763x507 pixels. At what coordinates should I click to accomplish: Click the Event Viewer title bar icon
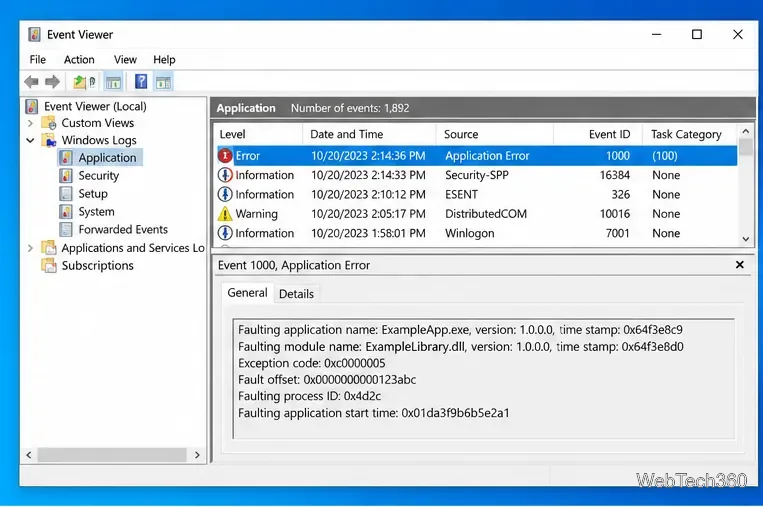point(34,35)
